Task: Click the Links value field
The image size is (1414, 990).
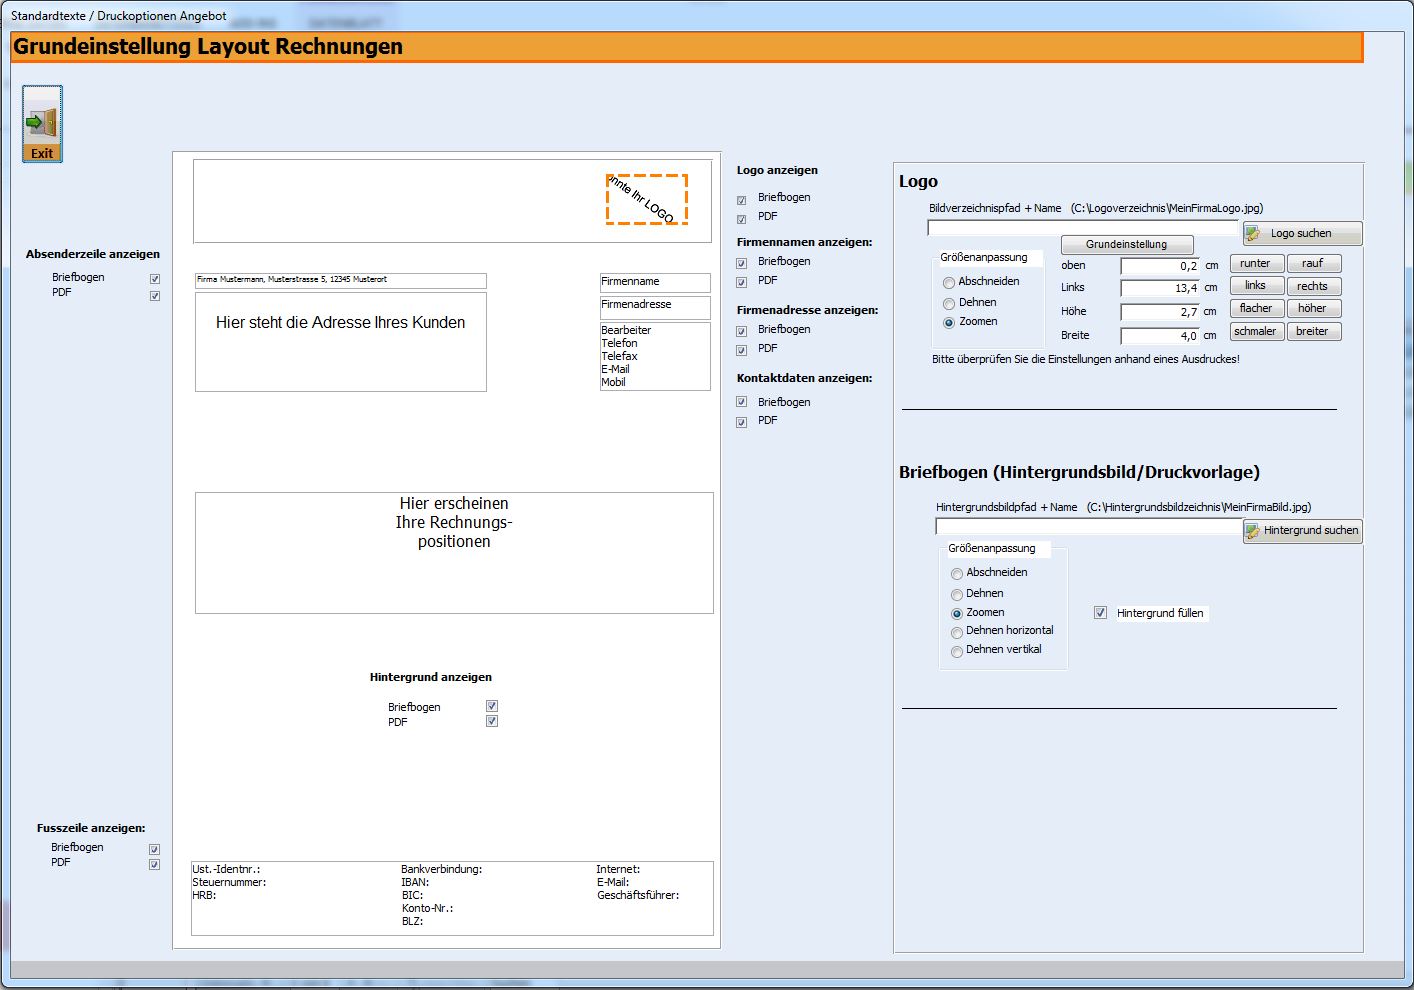Action: [x=1160, y=288]
